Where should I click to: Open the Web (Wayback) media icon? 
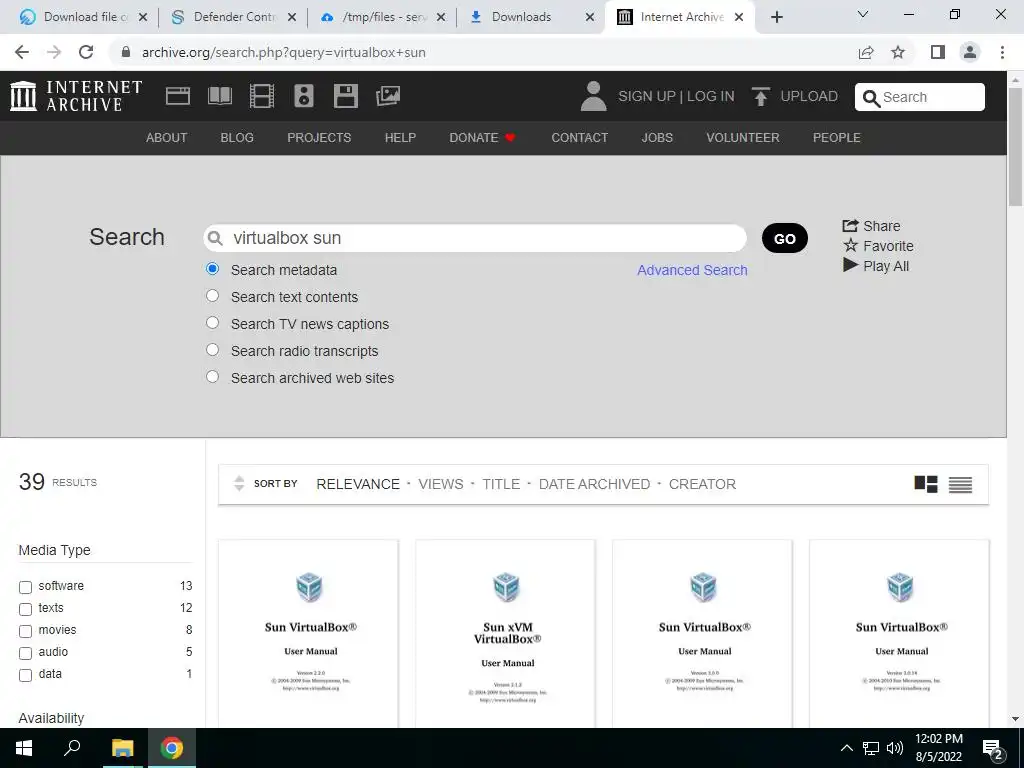pyautogui.click(x=178, y=96)
